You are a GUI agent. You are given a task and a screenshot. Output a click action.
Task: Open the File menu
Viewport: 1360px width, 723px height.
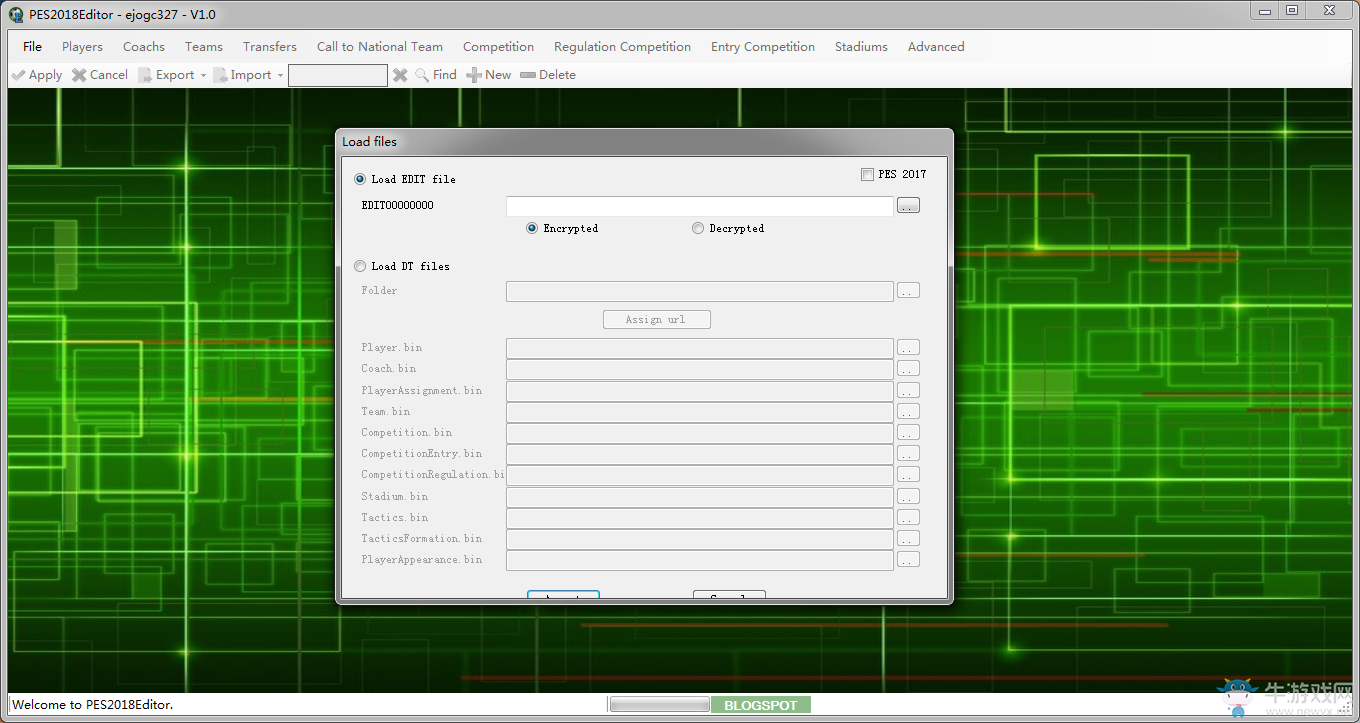click(32, 46)
